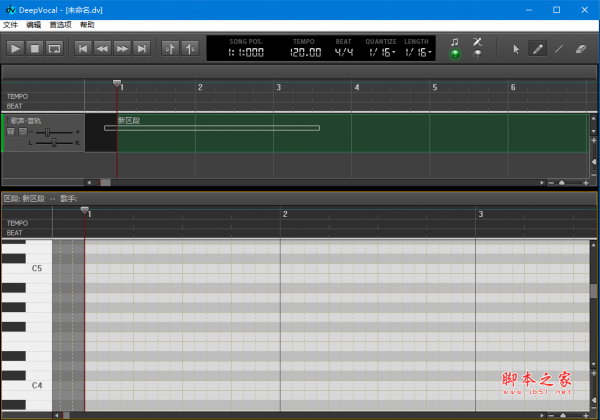Screen dimensions: 600x420
Task: Click the track volume plus sign
Action: 78,132
